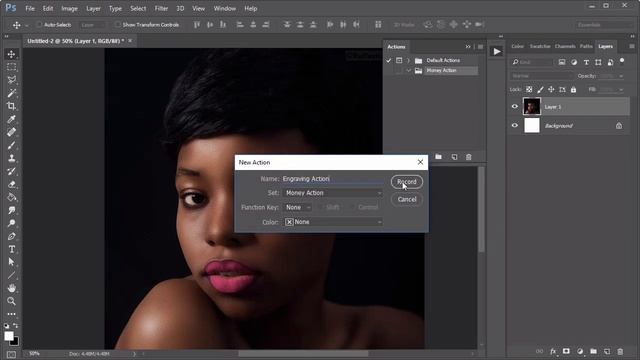Open the Opacity dropdown arrow
The height and width of the screenshot is (360, 640).
pos(621,76)
